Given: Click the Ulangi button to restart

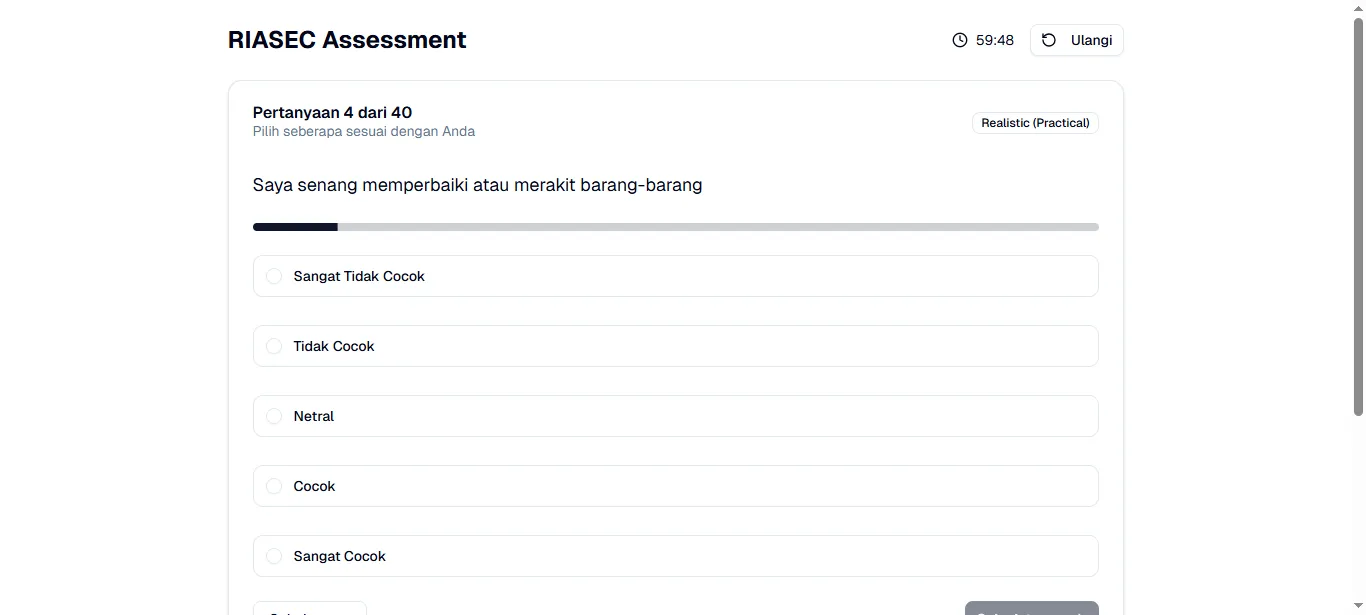Looking at the screenshot, I should pyautogui.click(x=1077, y=40).
